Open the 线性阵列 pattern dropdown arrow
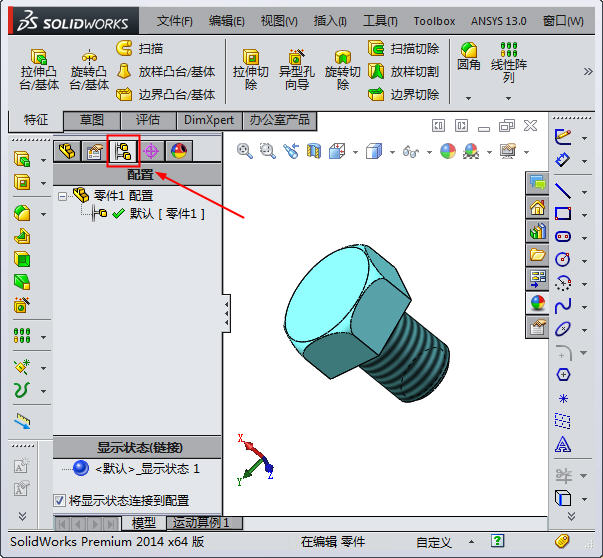603x558 pixels. pyautogui.click(x=508, y=98)
